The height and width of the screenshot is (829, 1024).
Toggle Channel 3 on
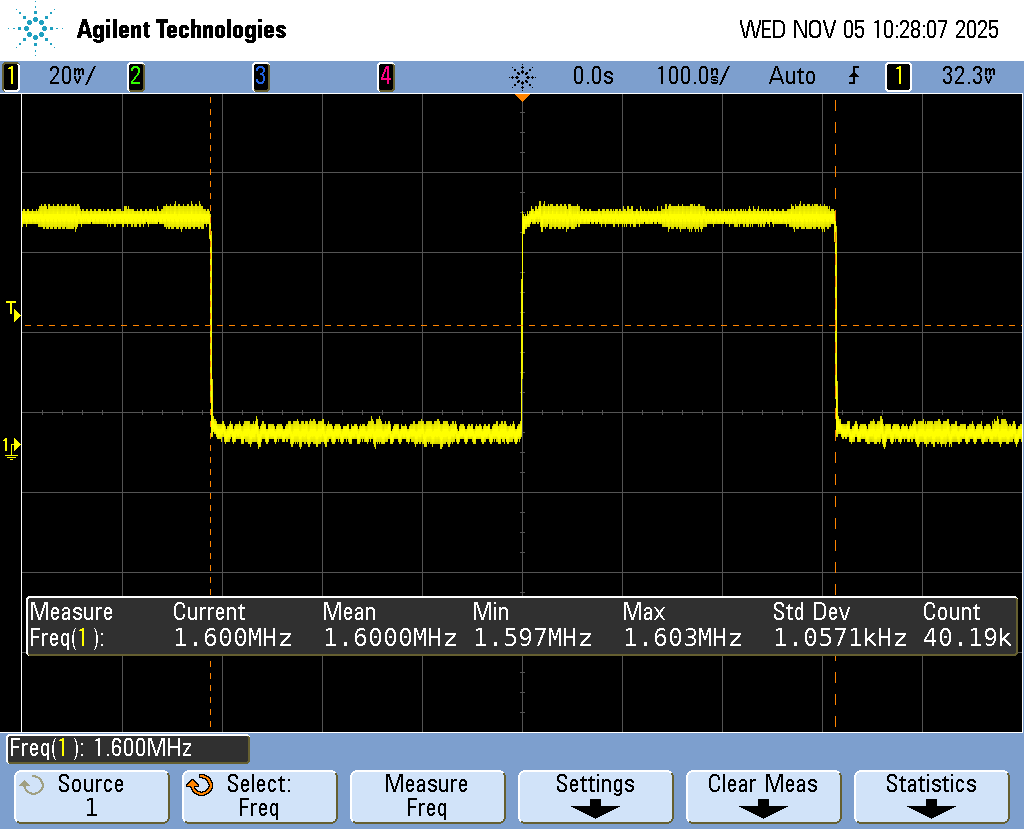coord(261,75)
